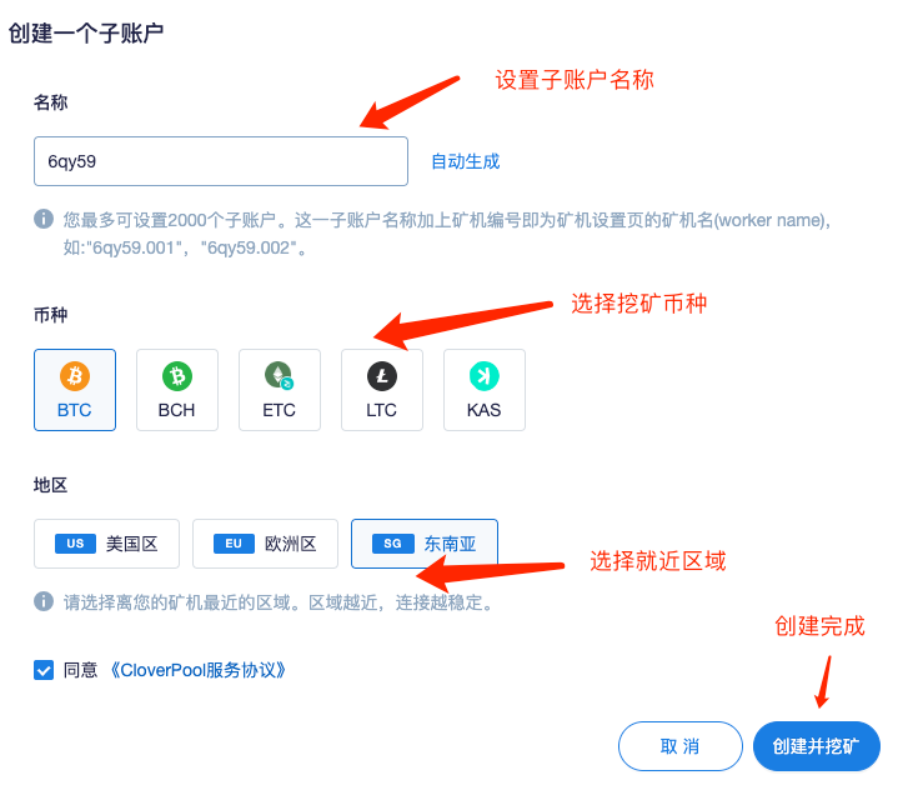Screen dimensions: 898x787
Task: Focus the sub-account name field 6qy59
Action: tap(221, 162)
